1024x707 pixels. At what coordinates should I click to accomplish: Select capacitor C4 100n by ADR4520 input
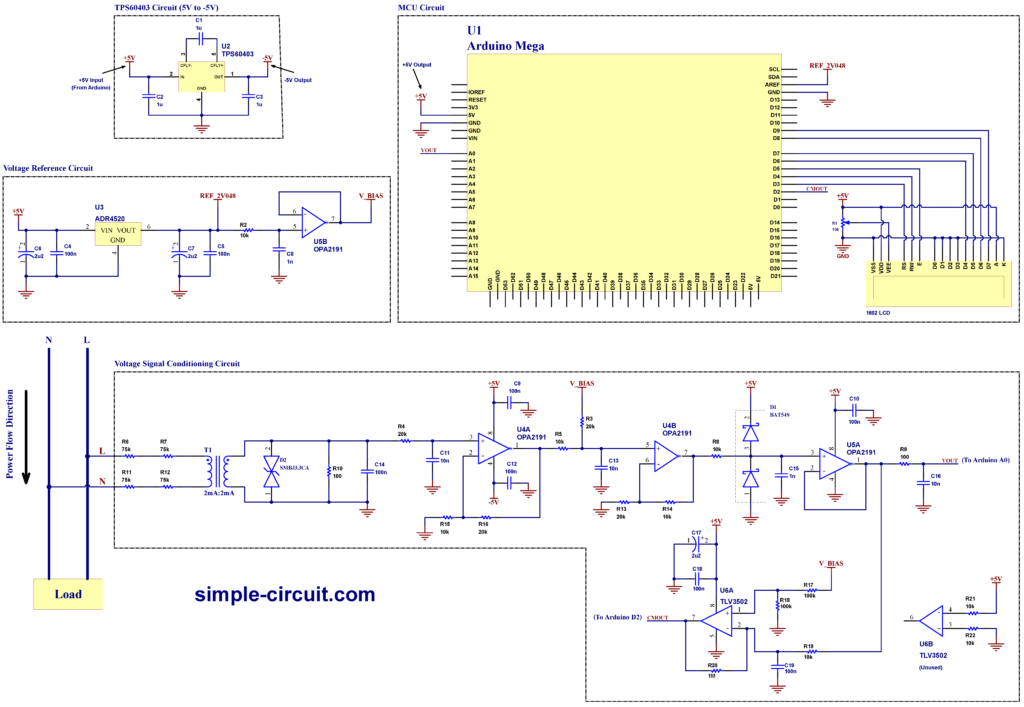coord(56,251)
